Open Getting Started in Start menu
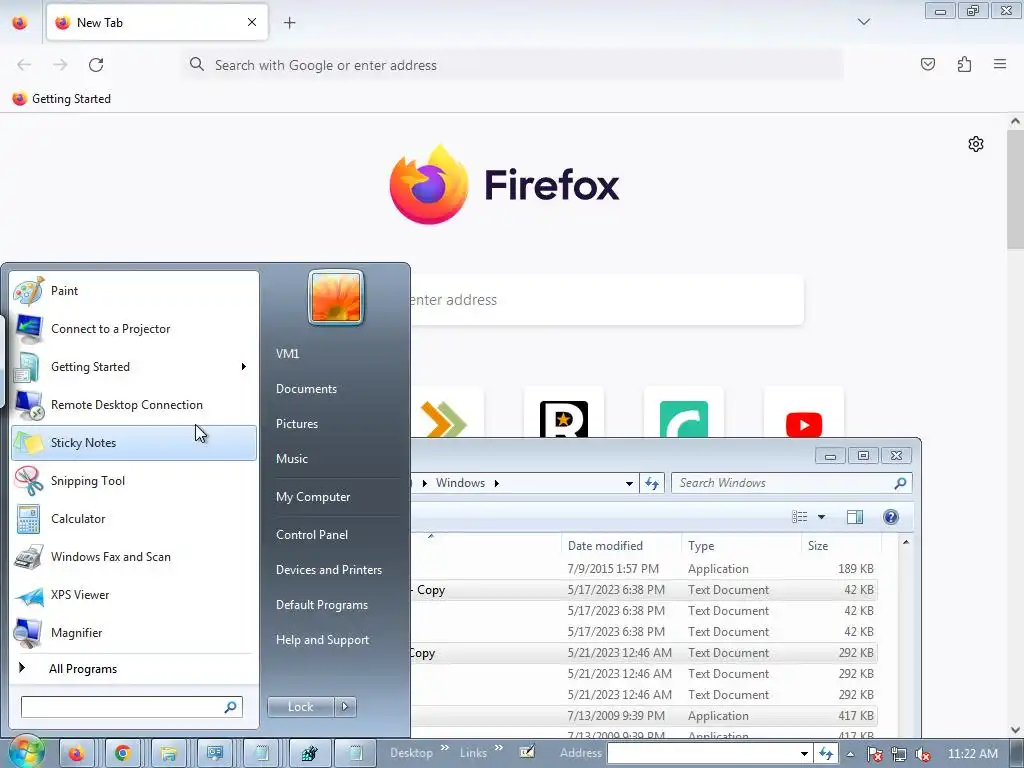1024x768 pixels. 134,366
